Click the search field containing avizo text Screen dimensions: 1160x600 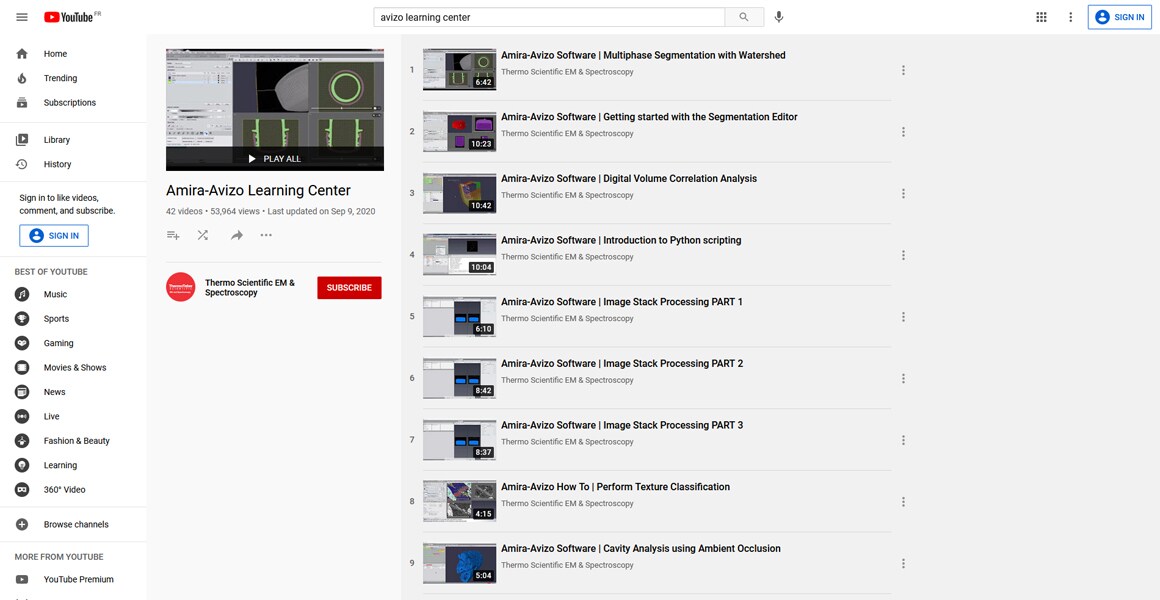pos(548,17)
